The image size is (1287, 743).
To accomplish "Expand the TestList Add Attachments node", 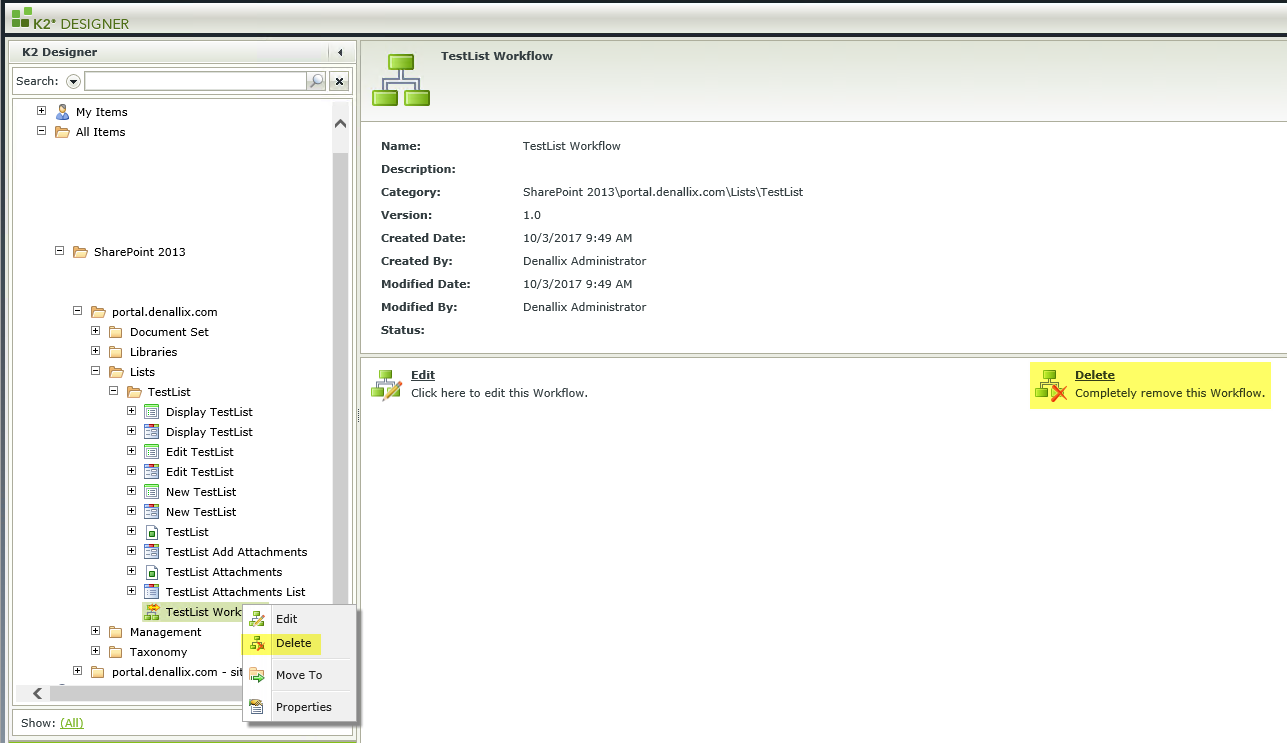I will point(131,551).
